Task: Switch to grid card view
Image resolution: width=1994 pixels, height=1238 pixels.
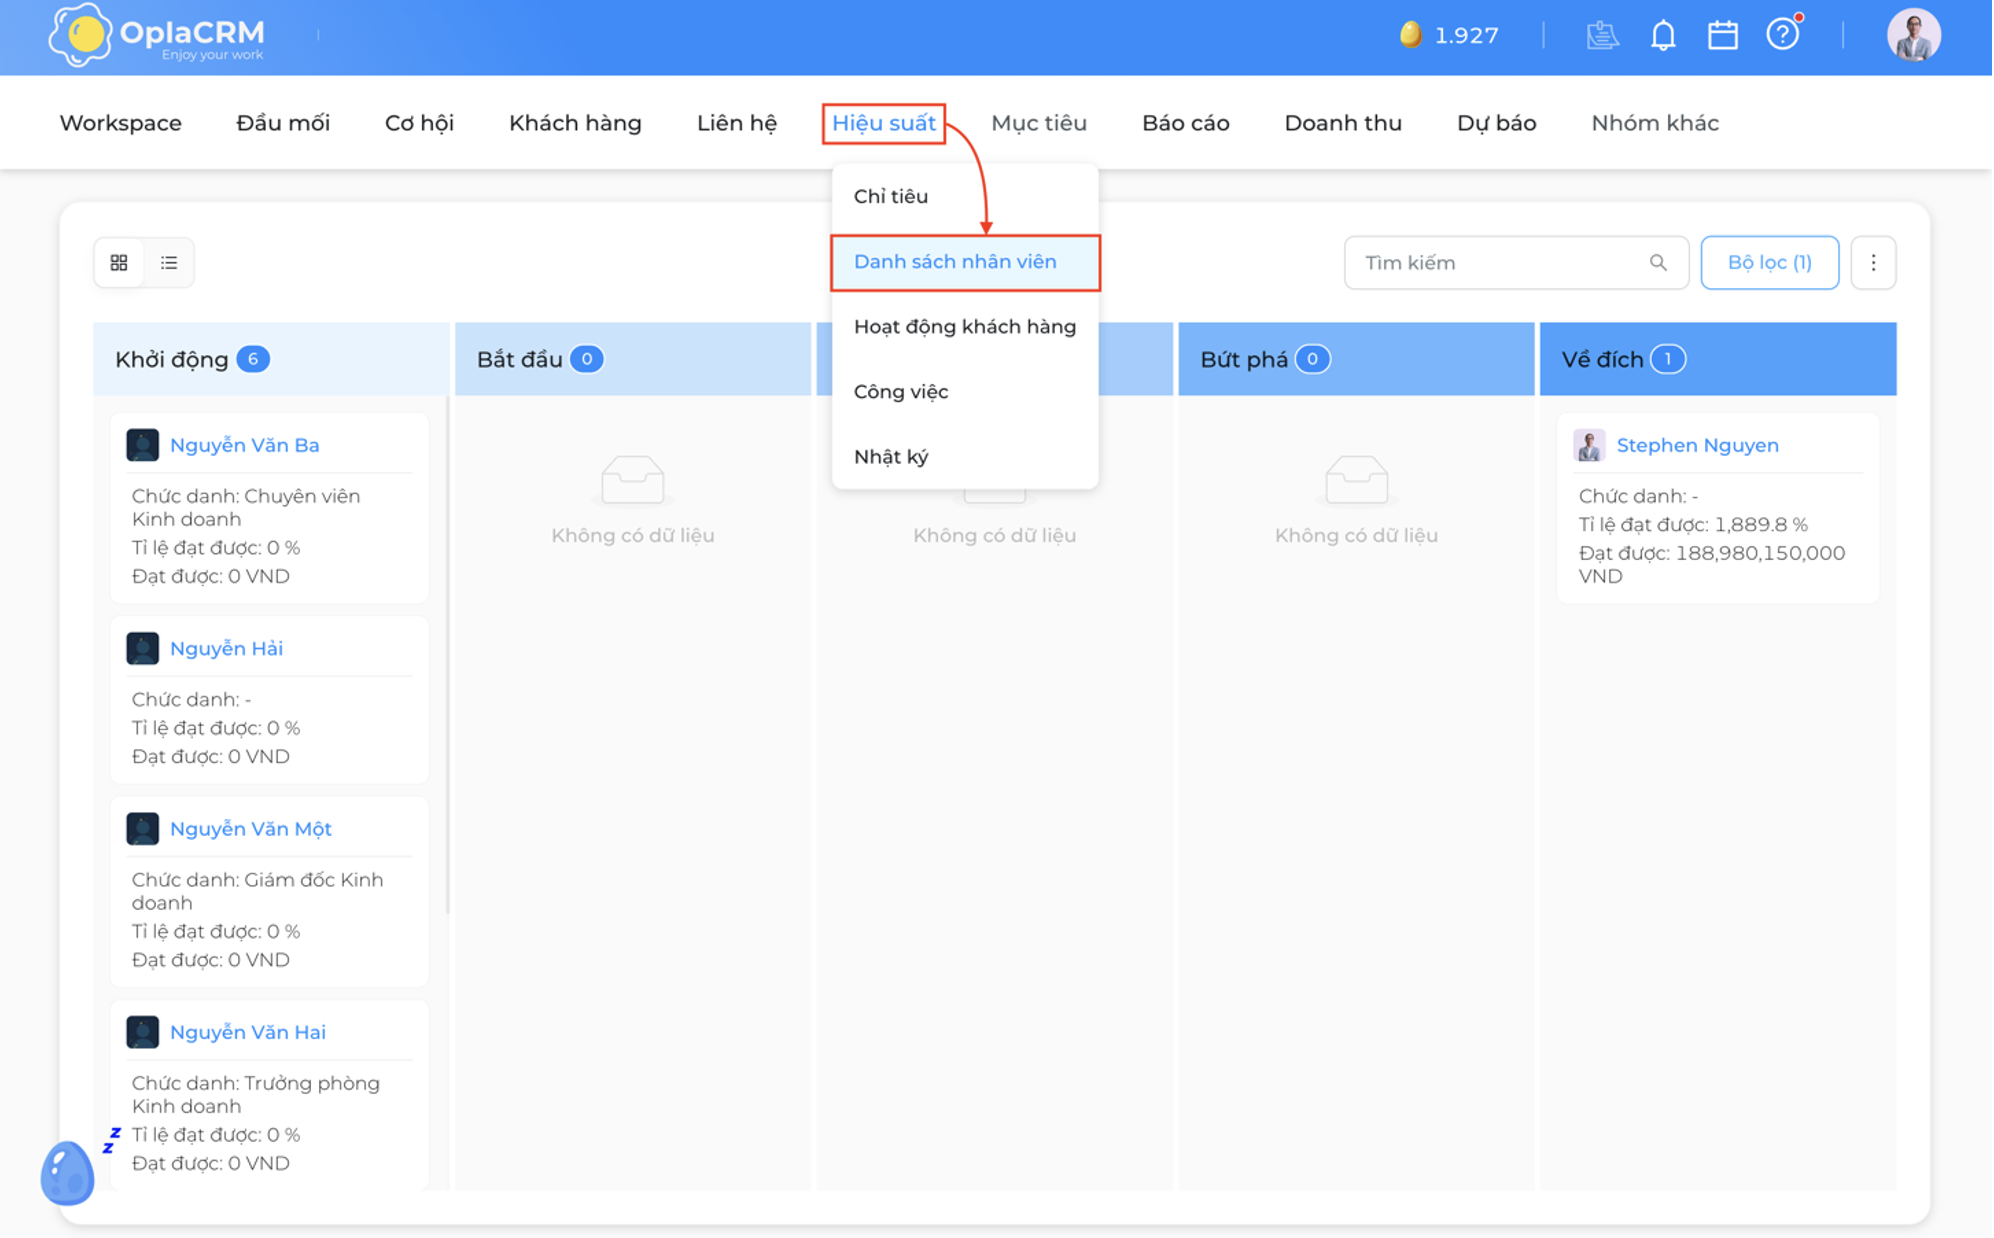Action: coord(119,262)
